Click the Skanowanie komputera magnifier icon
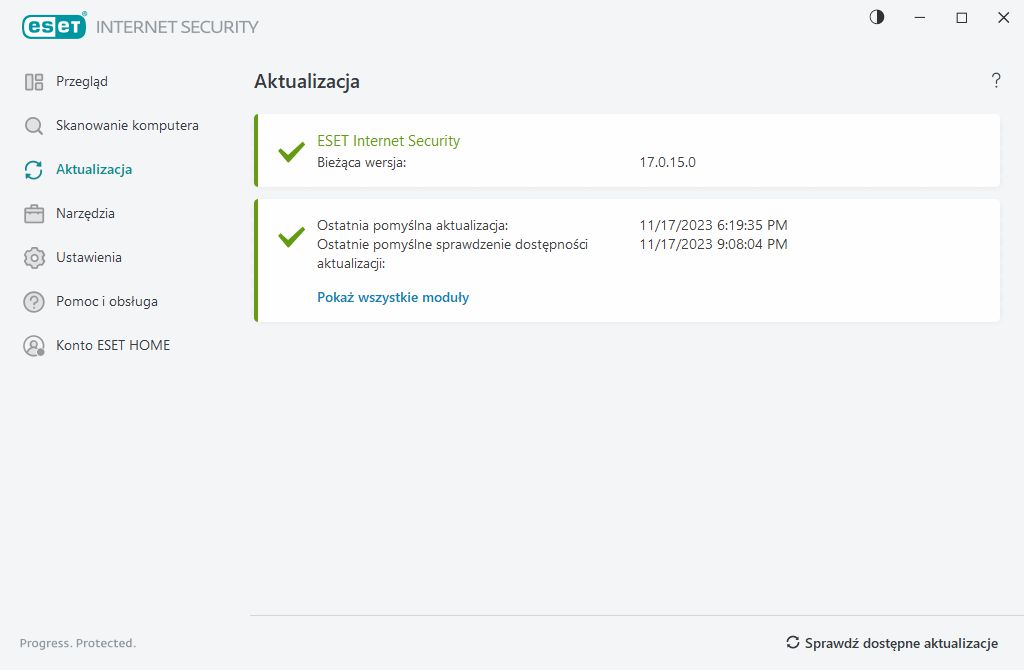The width and height of the screenshot is (1024, 670). coord(34,126)
